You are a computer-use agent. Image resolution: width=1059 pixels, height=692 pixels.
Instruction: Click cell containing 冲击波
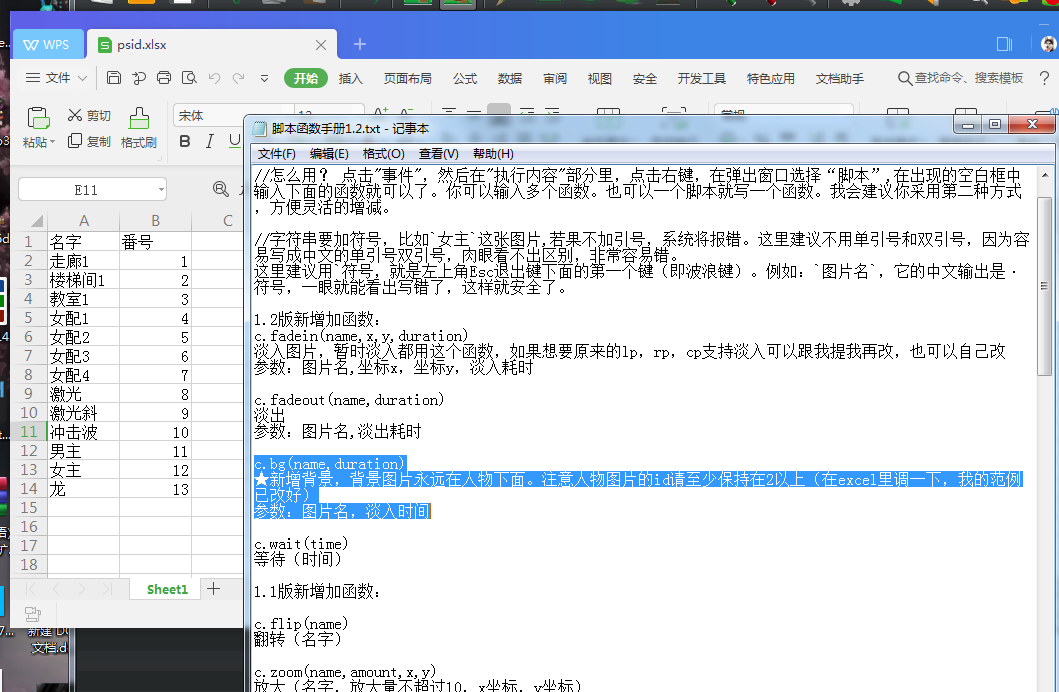[x=84, y=432]
